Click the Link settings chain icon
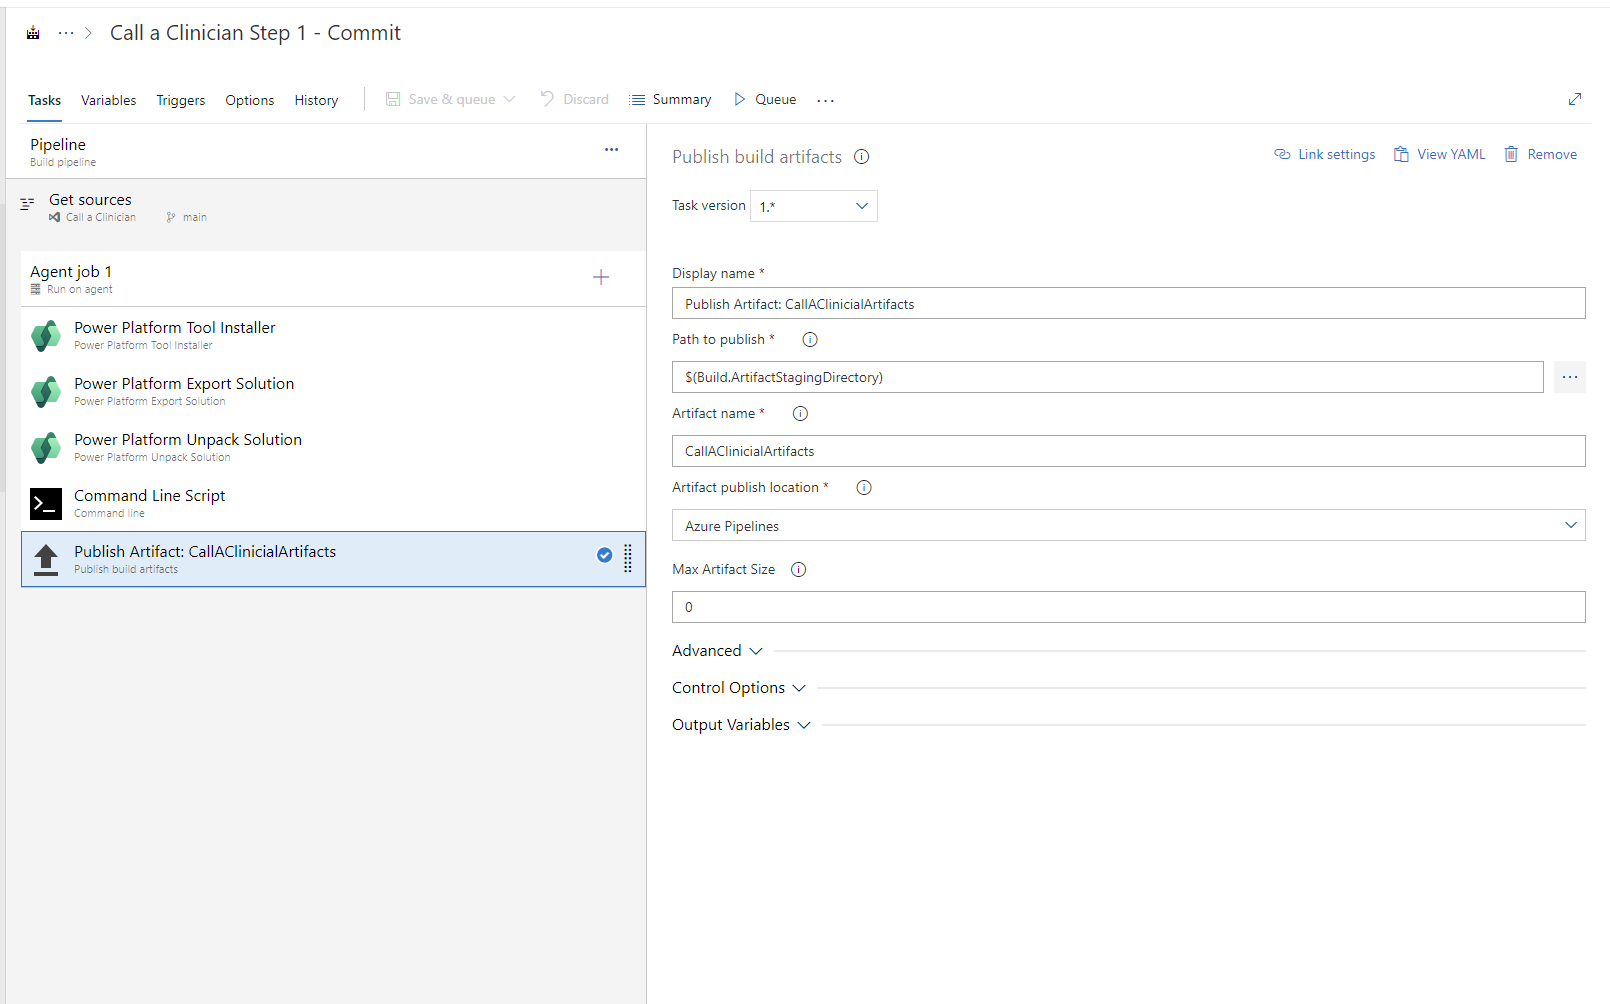Screen dimensions: 1610x1004 1282,154
